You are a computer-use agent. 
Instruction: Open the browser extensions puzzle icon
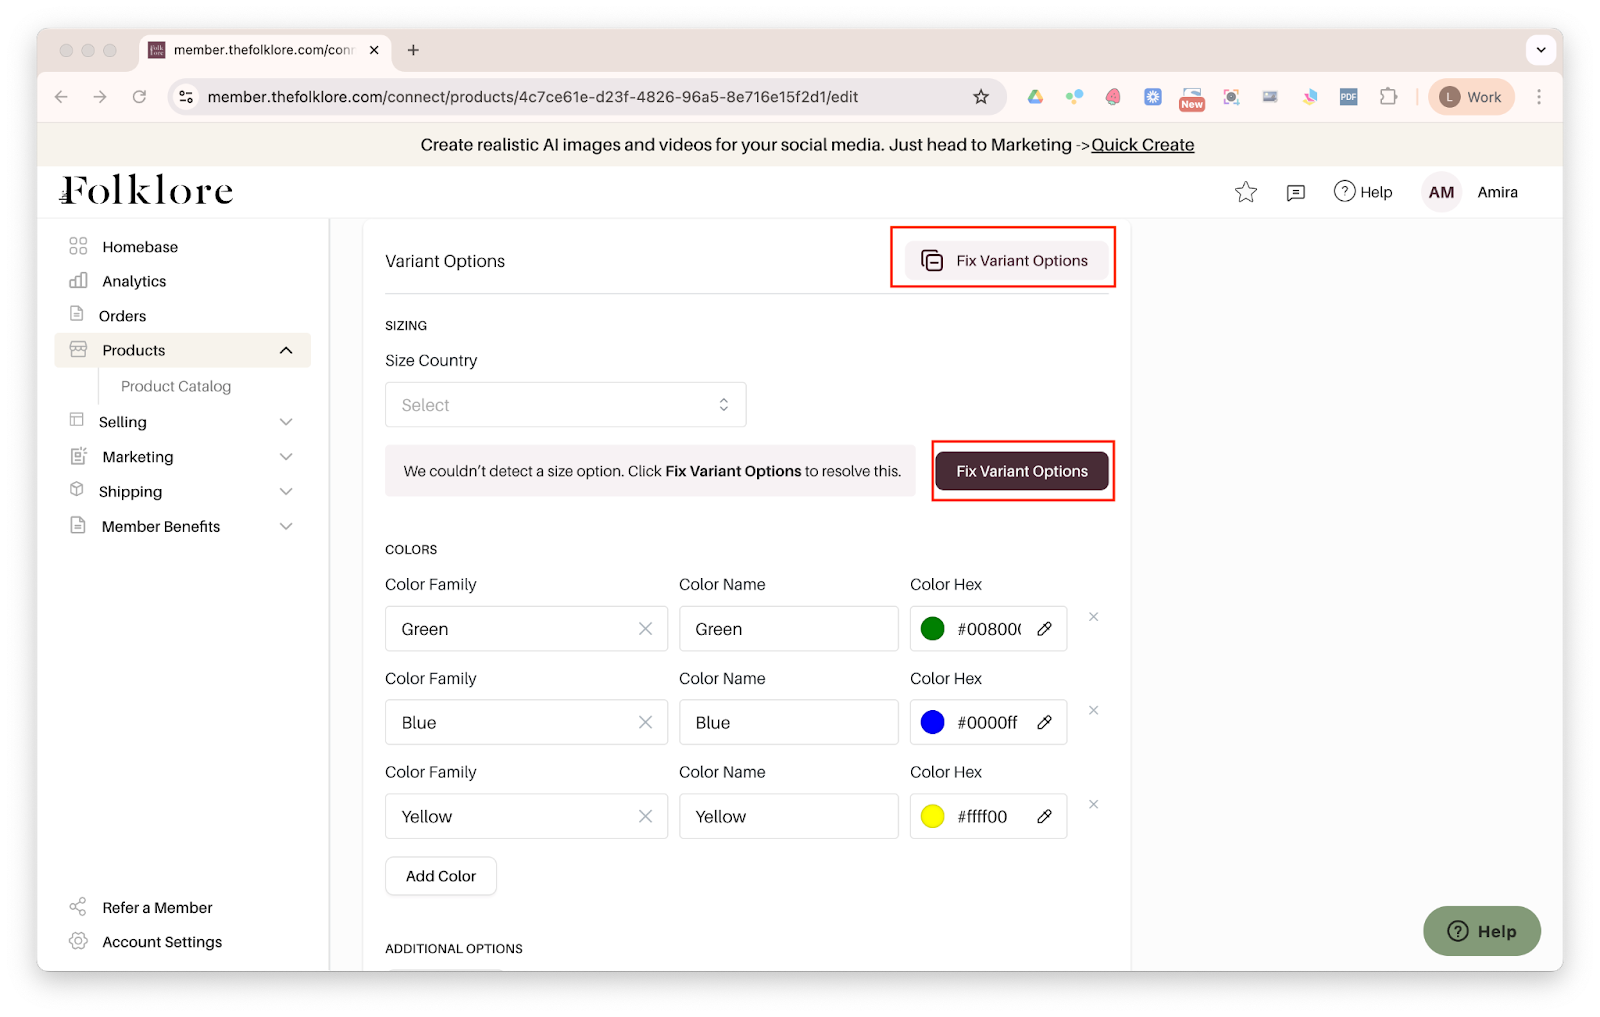1388,97
